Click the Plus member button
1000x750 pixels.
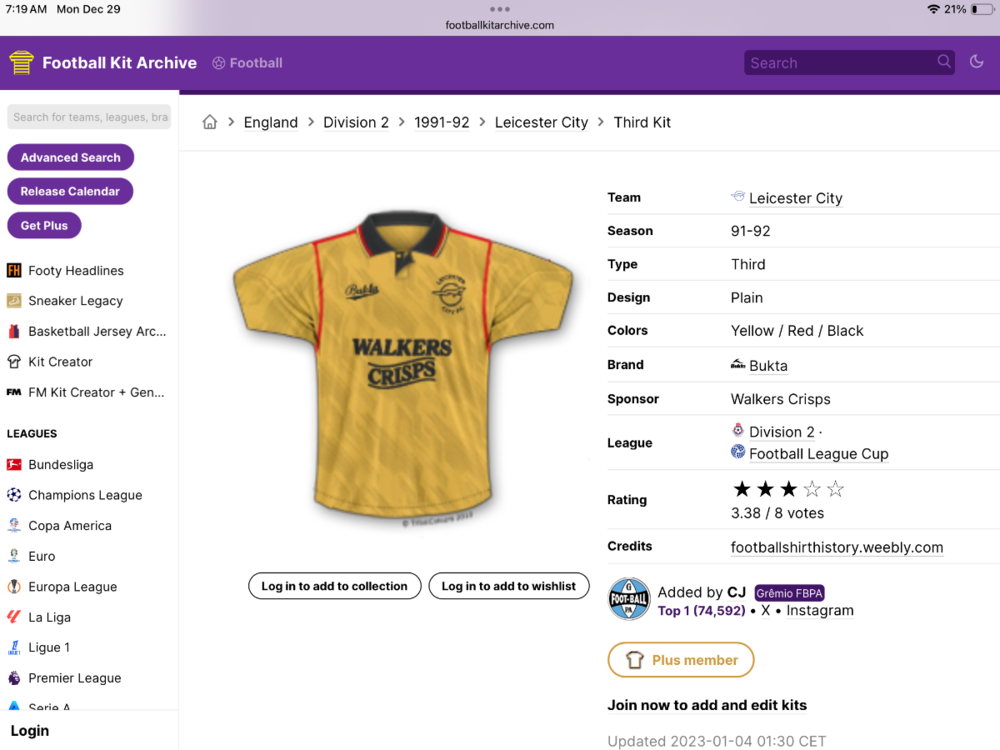[680, 660]
